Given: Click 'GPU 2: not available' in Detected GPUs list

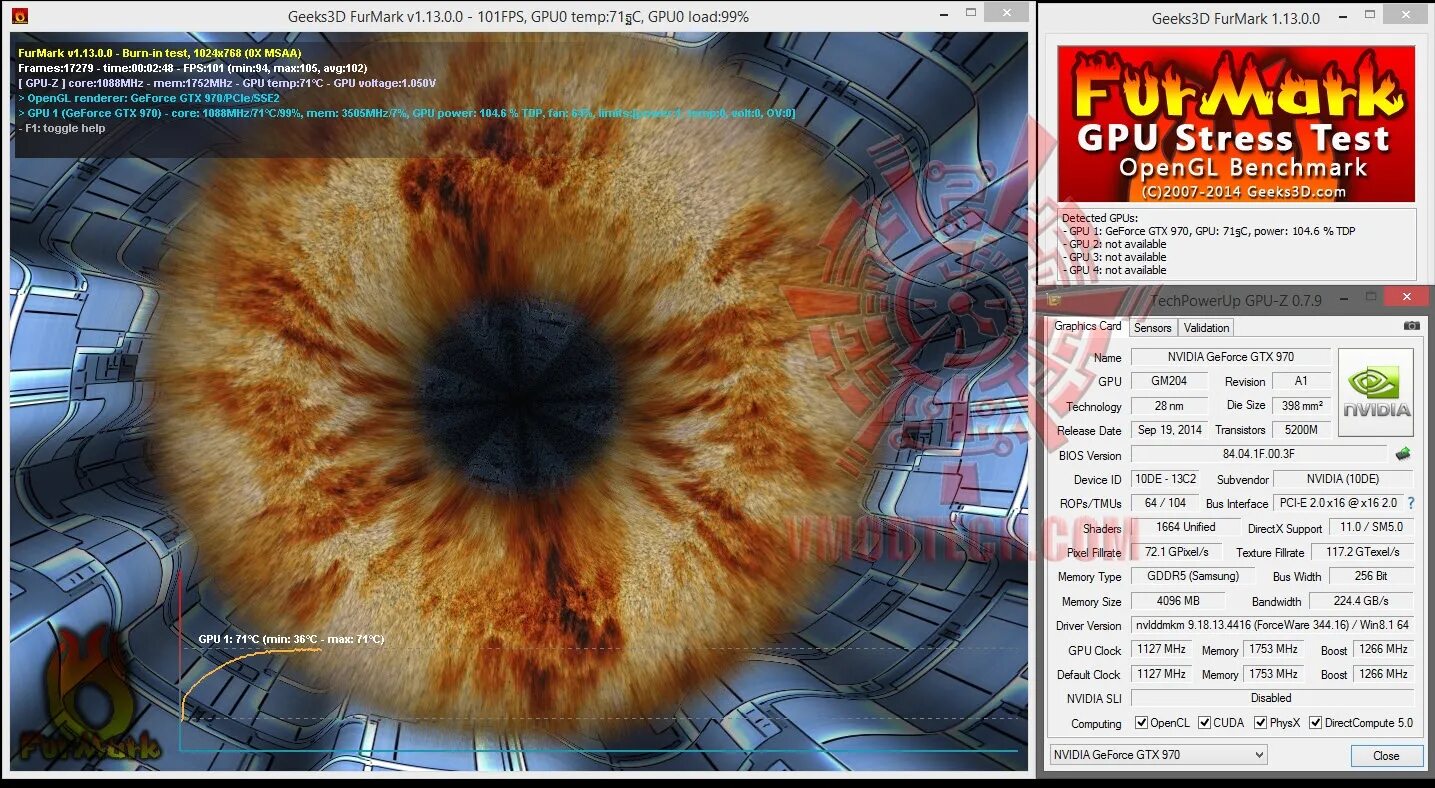Looking at the screenshot, I should pyautogui.click(x=1114, y=244).
